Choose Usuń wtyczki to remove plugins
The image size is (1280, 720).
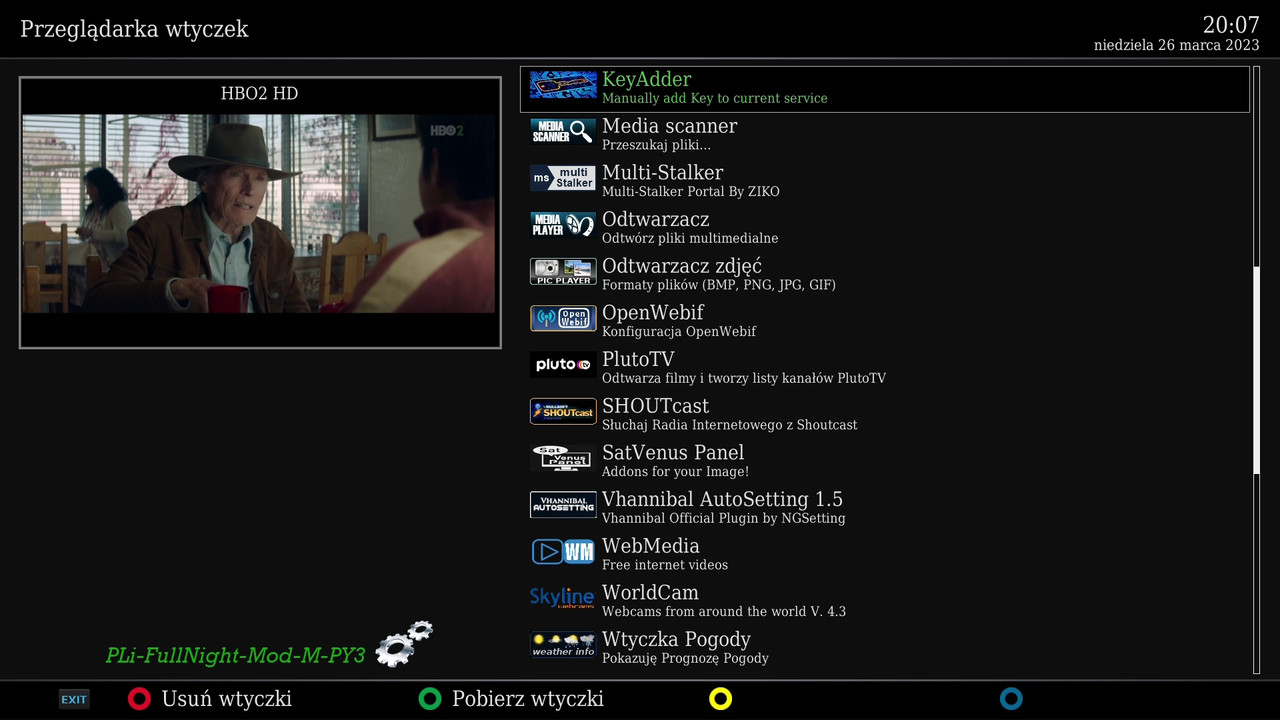pos(227,699)
